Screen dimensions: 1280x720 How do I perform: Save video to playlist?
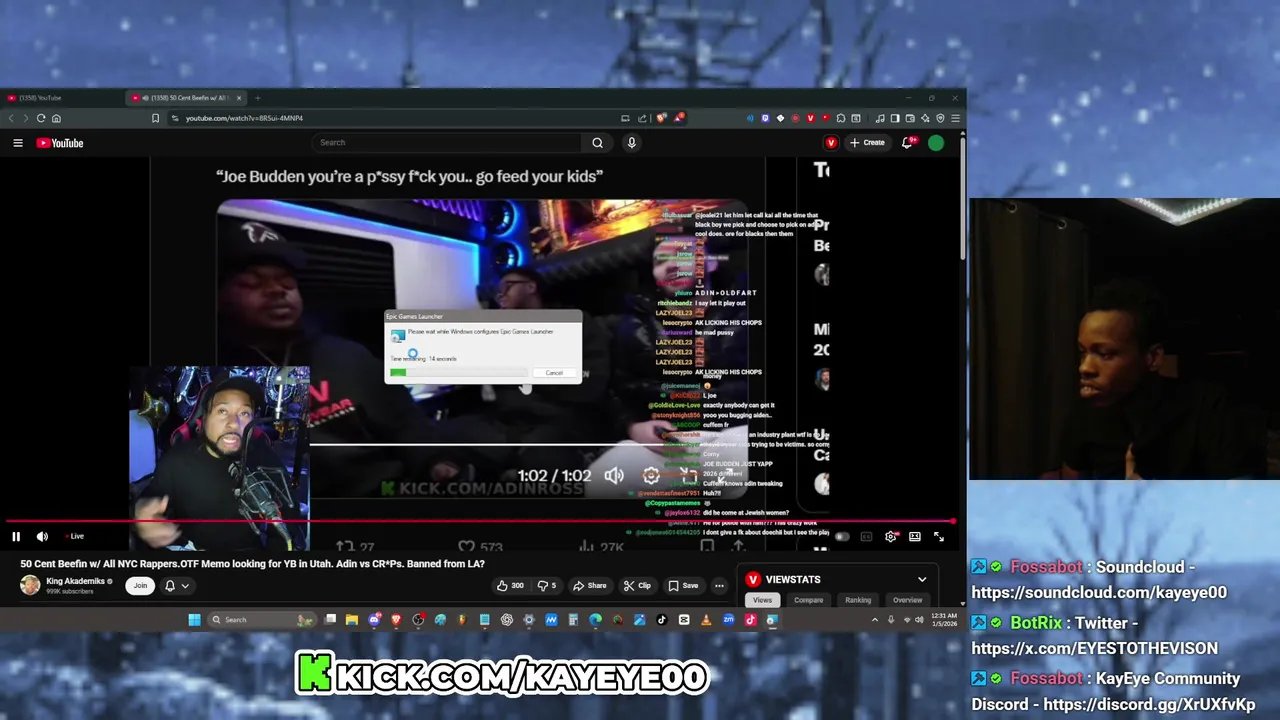click(x=683, y=586)
